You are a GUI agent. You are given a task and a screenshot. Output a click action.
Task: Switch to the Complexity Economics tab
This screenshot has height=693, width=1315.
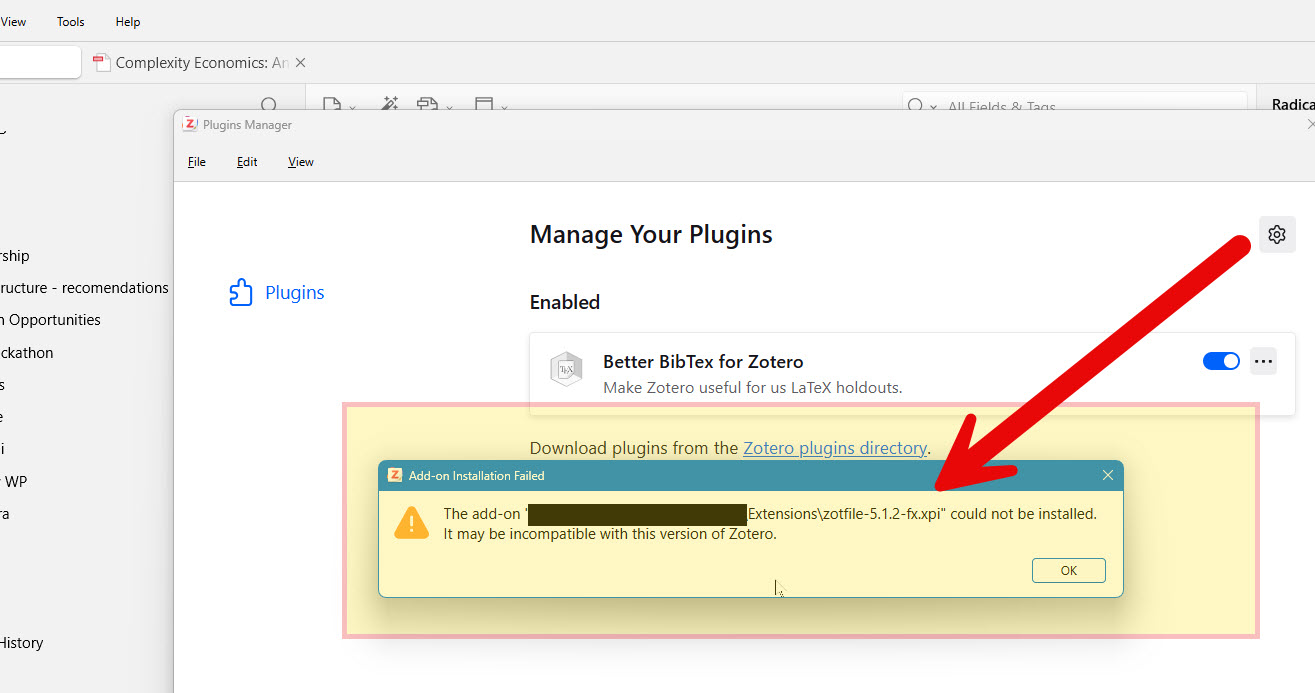(x=201, y=62)
